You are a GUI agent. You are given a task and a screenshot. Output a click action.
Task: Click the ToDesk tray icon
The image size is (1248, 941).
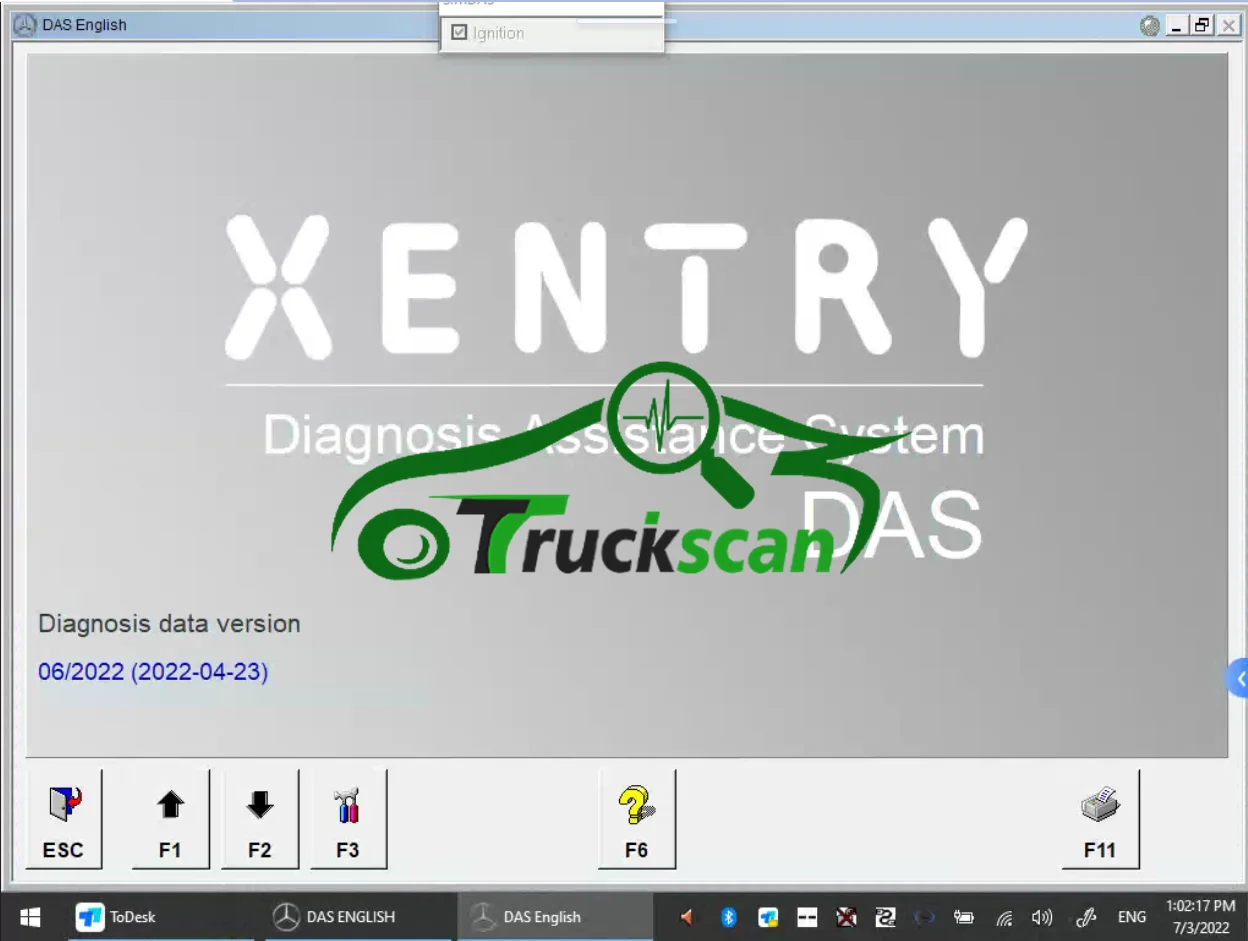point(768,917)
